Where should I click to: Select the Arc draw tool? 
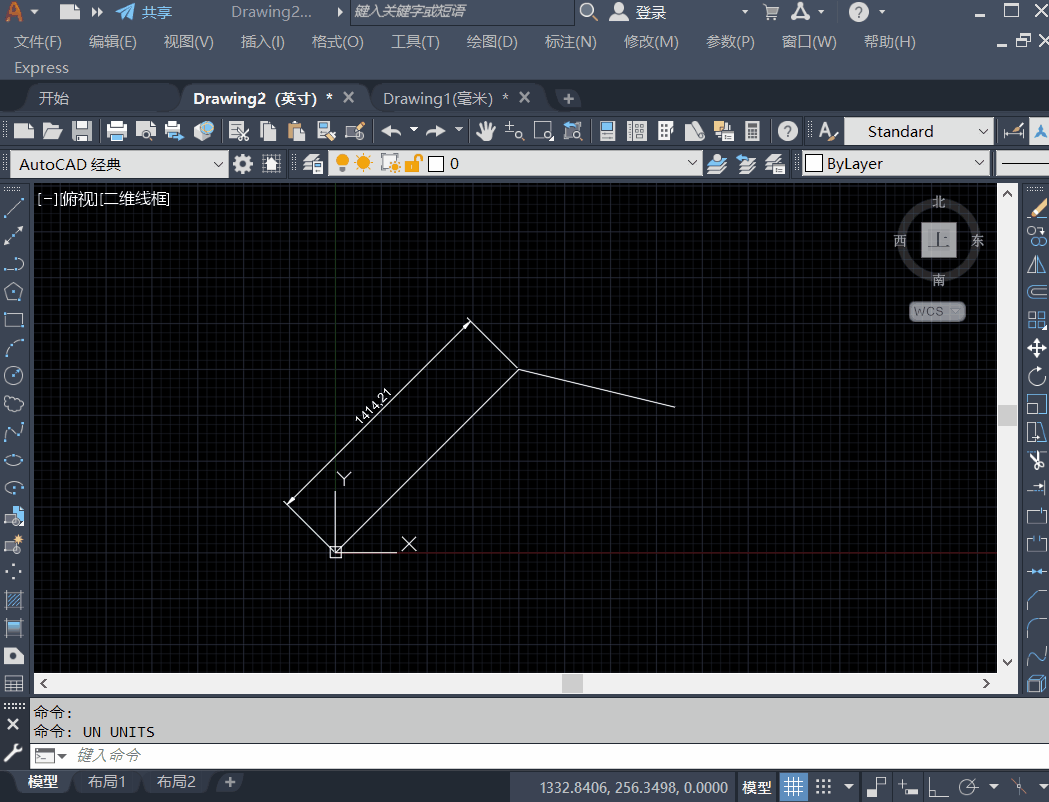(13, 348)
